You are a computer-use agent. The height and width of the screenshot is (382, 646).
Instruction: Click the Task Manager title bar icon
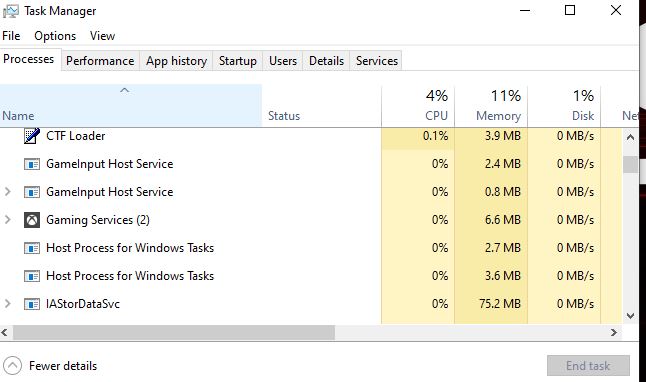(10, 11)
